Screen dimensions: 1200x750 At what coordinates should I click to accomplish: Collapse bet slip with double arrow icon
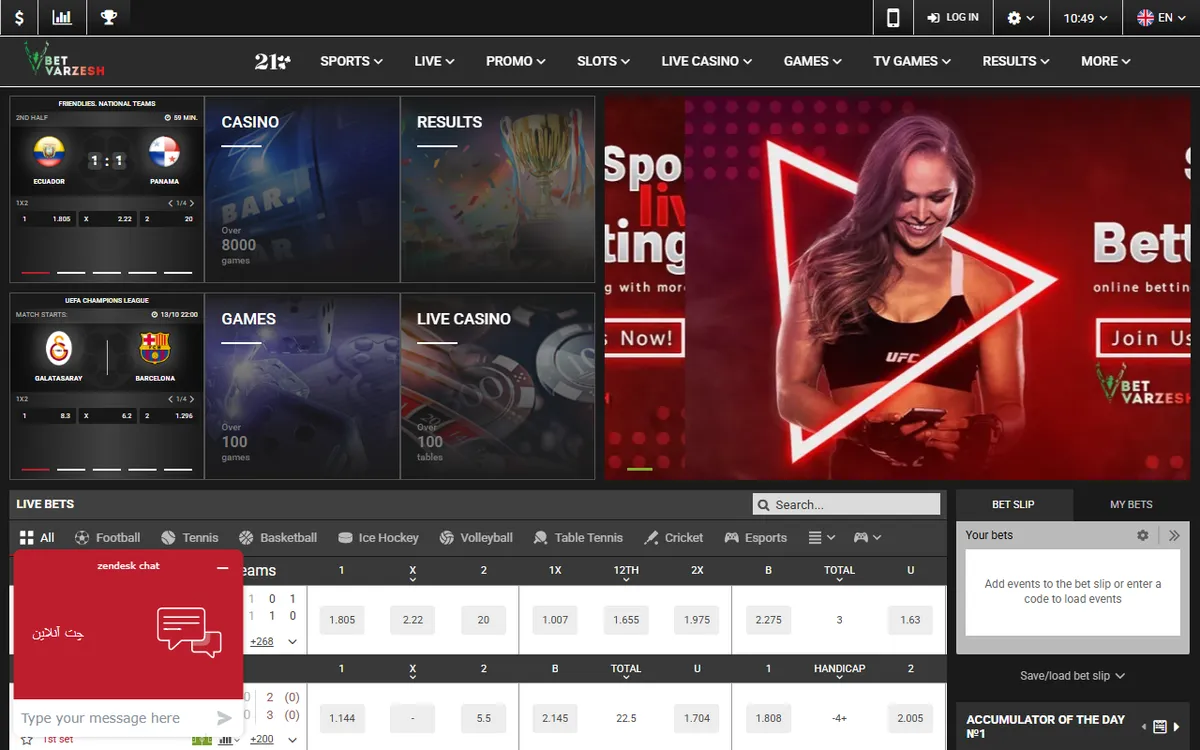tap(1174, 535)
